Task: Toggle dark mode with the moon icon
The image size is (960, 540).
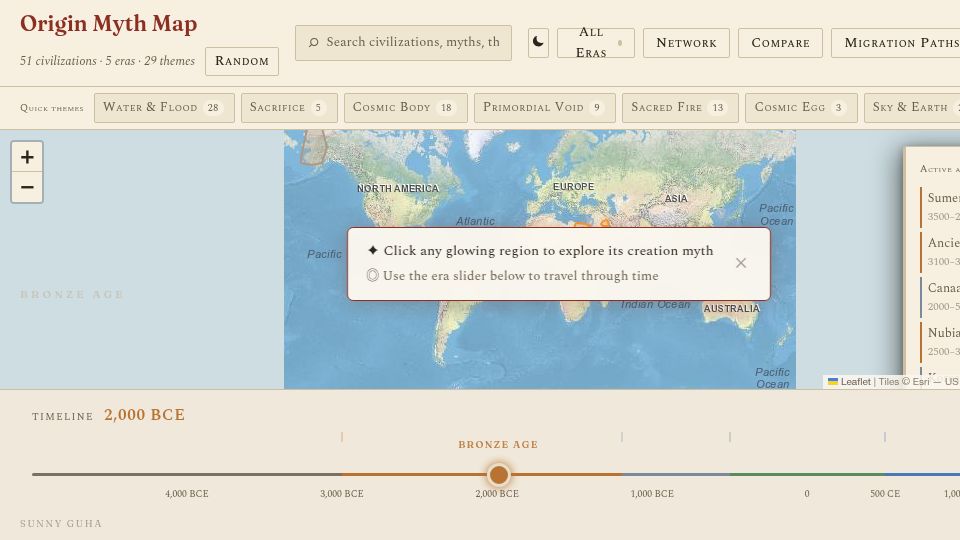Action: click(538, 43)
